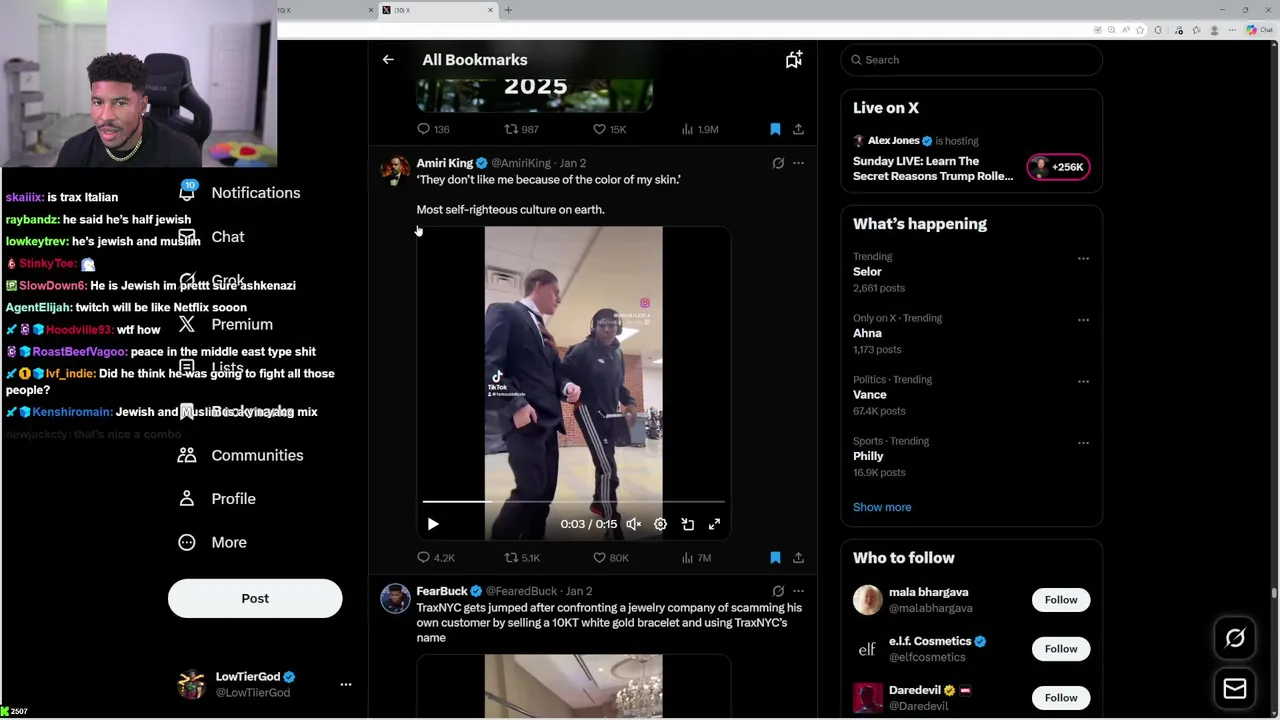Open Alex Jones live space title
Screen dimensions: 1280x720
(933, 168)
